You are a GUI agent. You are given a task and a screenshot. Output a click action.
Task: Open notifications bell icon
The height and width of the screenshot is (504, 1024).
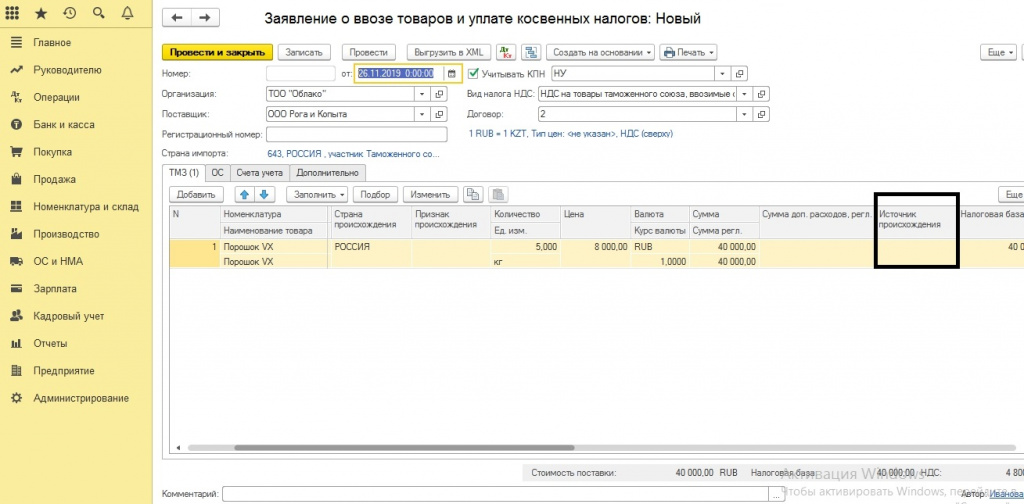coord(127,13)
